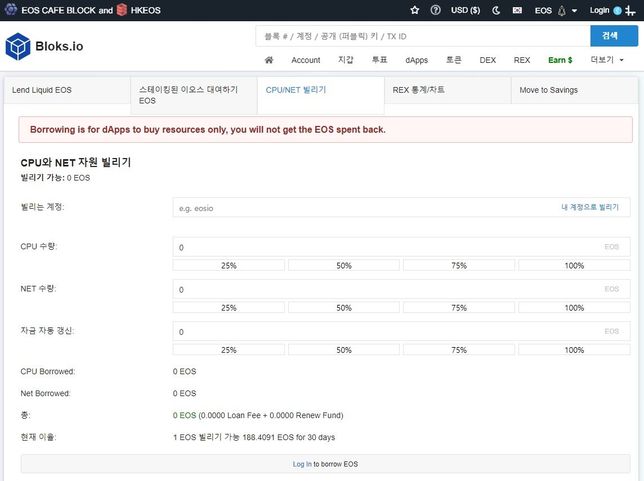Viewport: 644px width, 481px height.
Task: Select 100% for NET 수량
Action: click(574, 307)
